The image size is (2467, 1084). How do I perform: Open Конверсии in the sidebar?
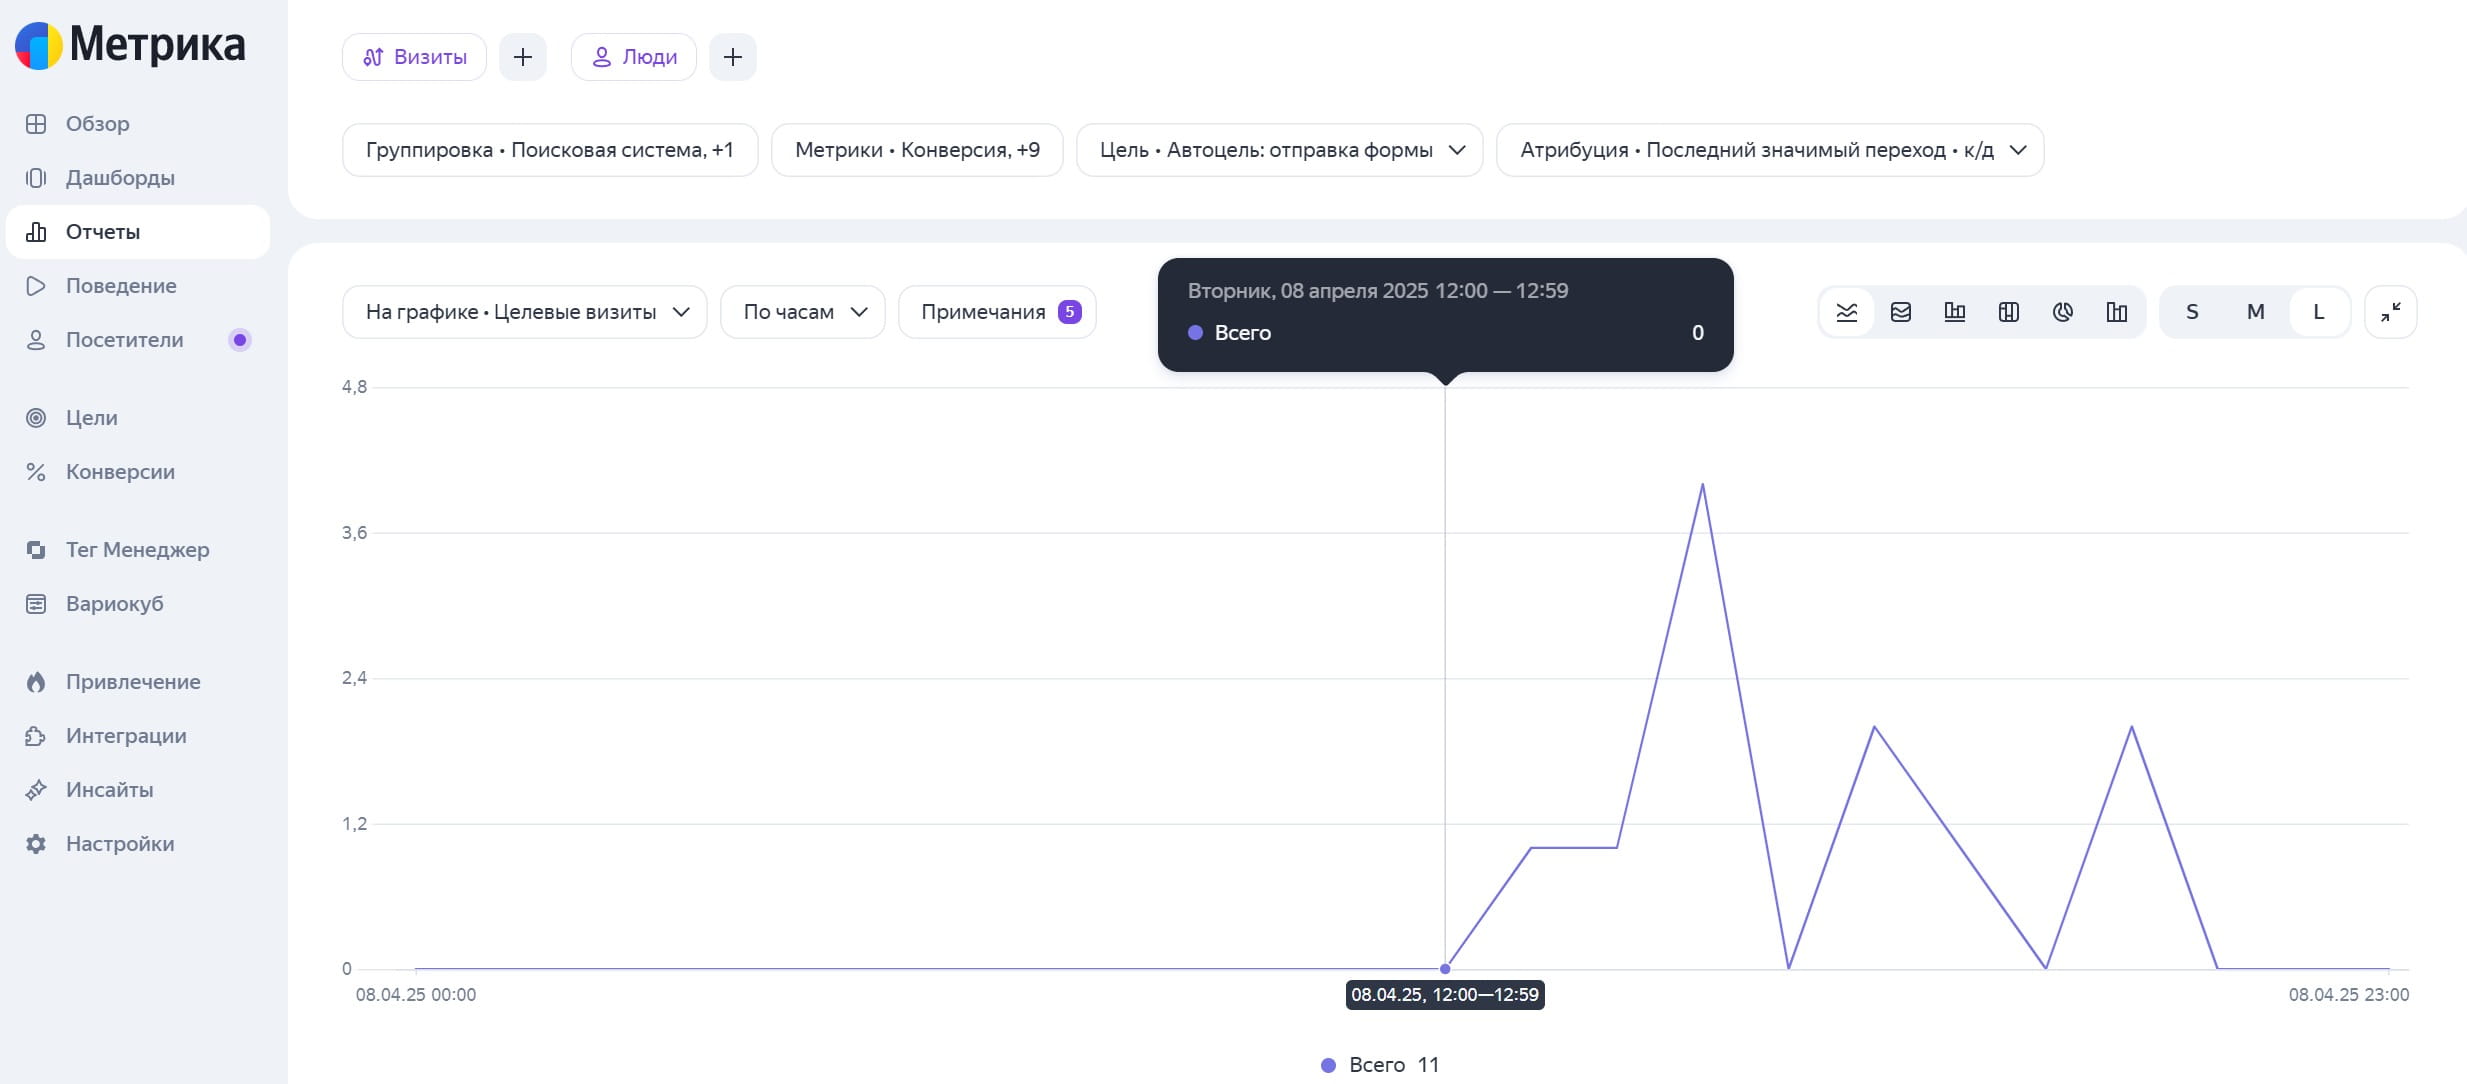click(x=120, y=472)
